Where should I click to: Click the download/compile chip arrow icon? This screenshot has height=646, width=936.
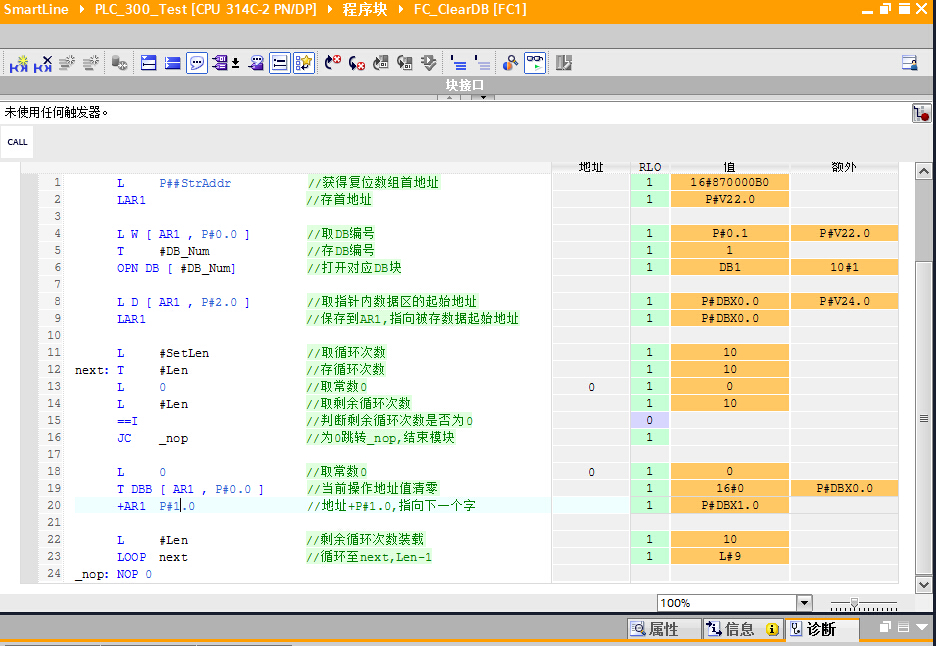(x=429, y=63)
